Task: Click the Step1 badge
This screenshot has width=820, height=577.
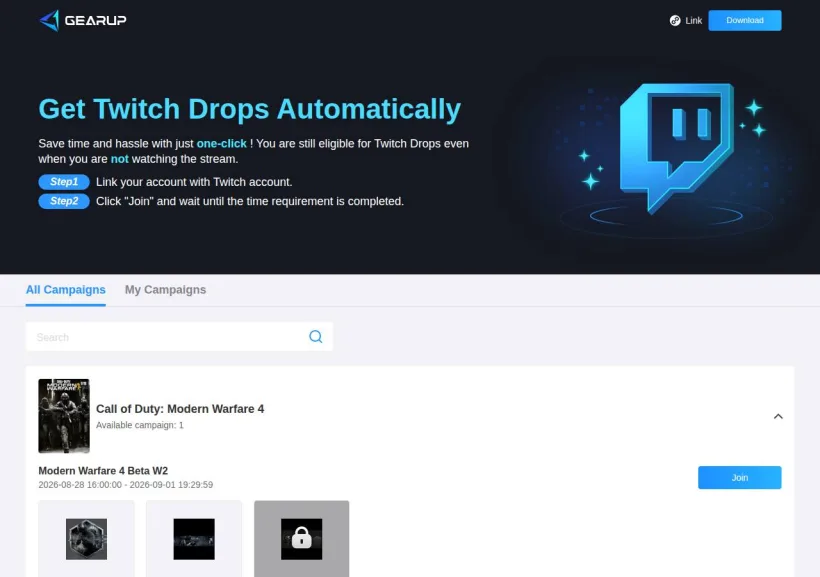Action: (64, 182)
